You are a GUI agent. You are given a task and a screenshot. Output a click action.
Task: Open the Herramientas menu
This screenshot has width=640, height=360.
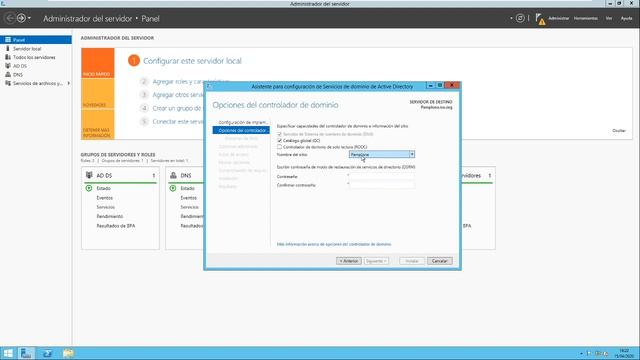coord(586,18)
